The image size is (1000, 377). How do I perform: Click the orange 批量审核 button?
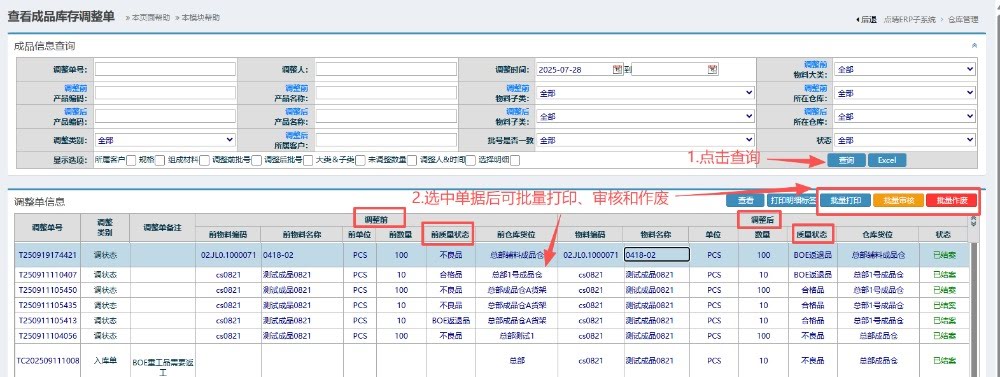coord(899,200)
